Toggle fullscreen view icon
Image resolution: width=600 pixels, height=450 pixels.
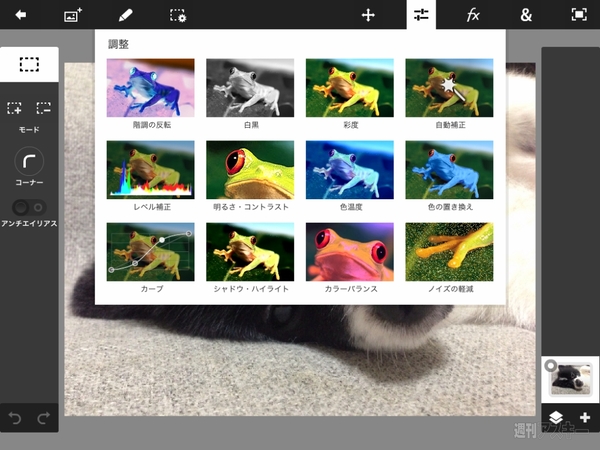[x=579, y=15]
